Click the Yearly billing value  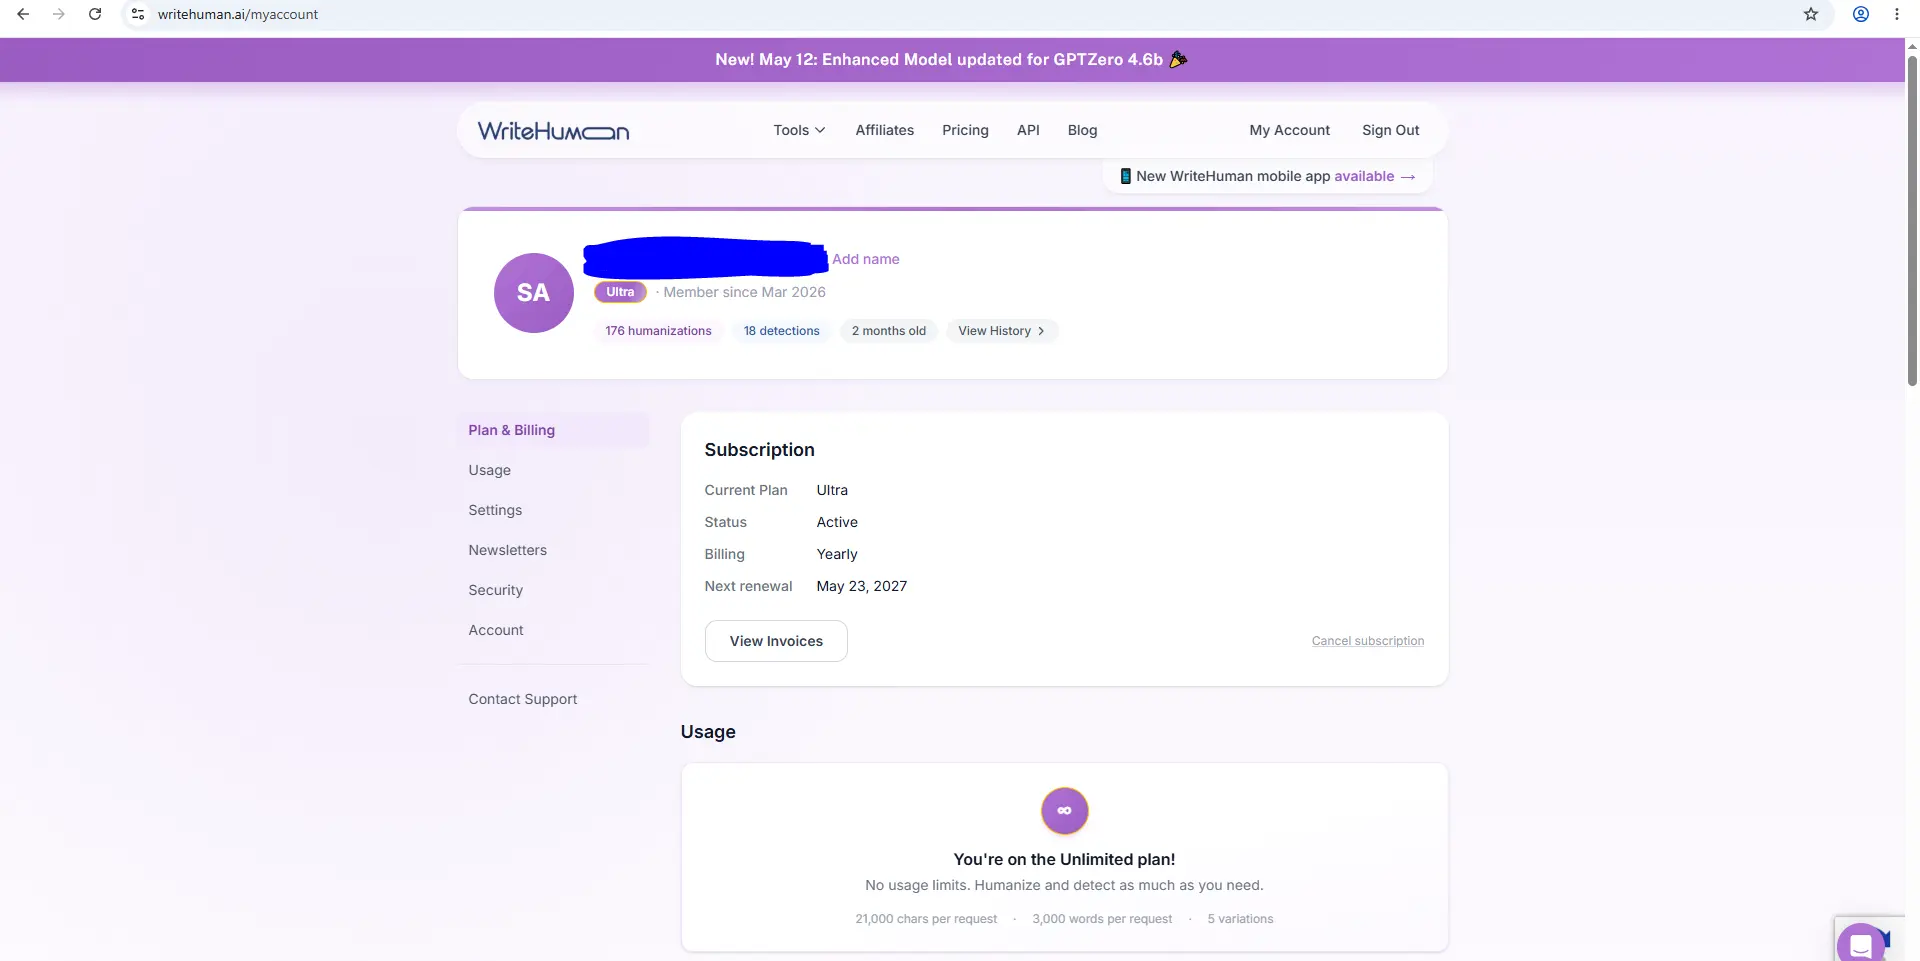click(837, 554)
